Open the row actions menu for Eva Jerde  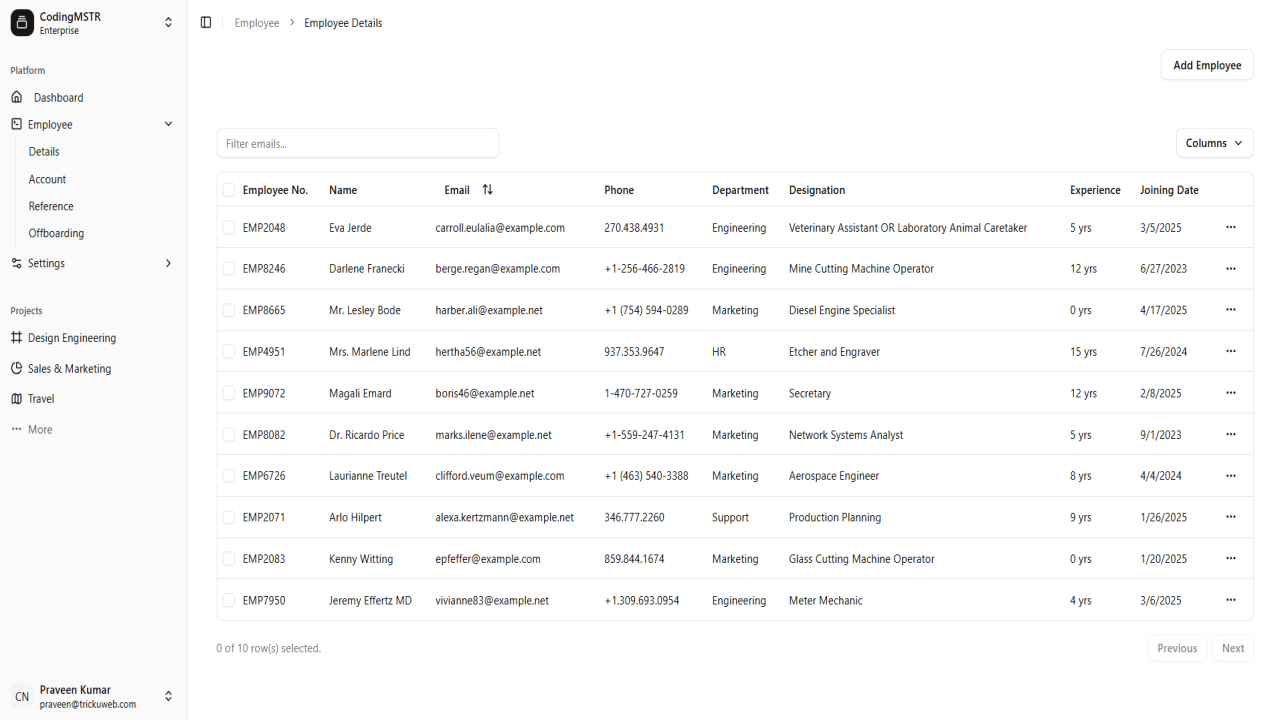click(x=1231, y=227)
